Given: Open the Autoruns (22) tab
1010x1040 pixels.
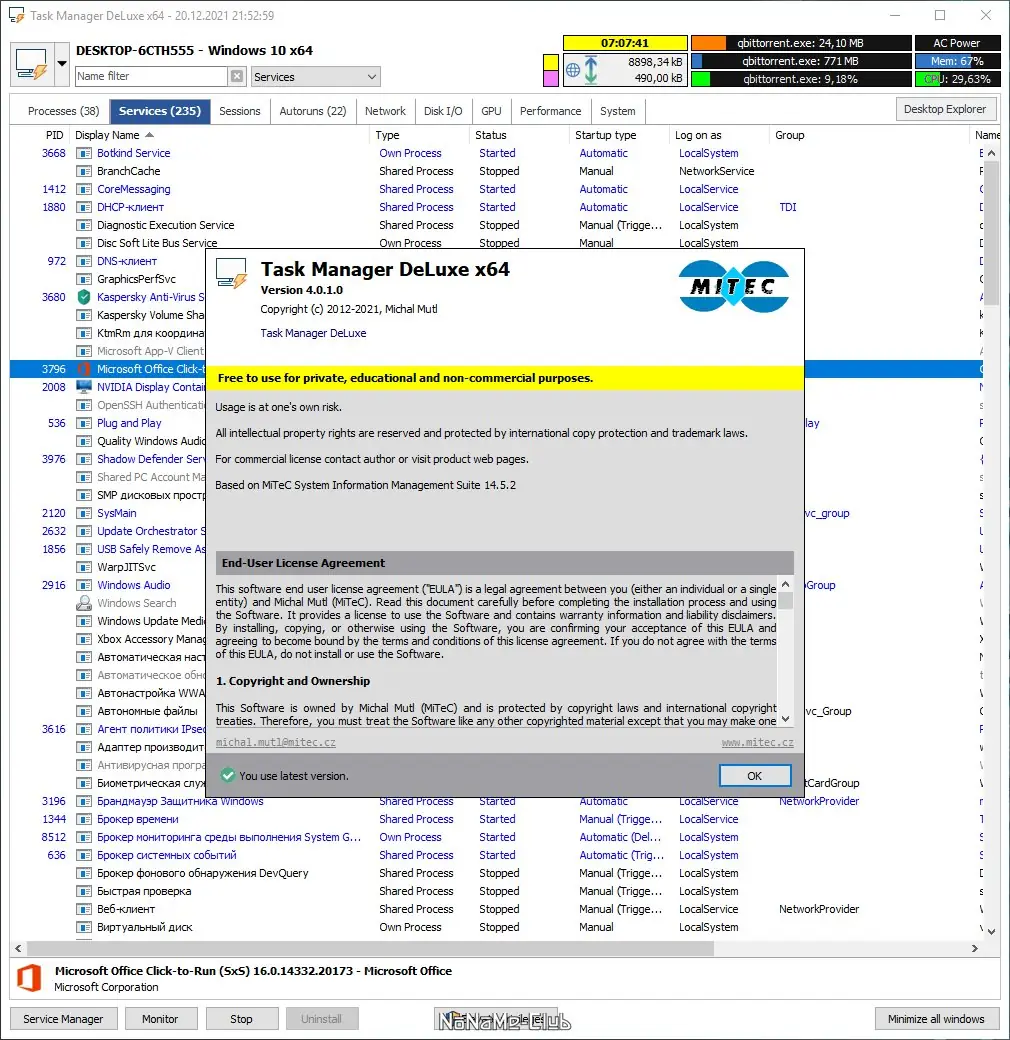Looking at the screenshot, I should coord(313,111).
